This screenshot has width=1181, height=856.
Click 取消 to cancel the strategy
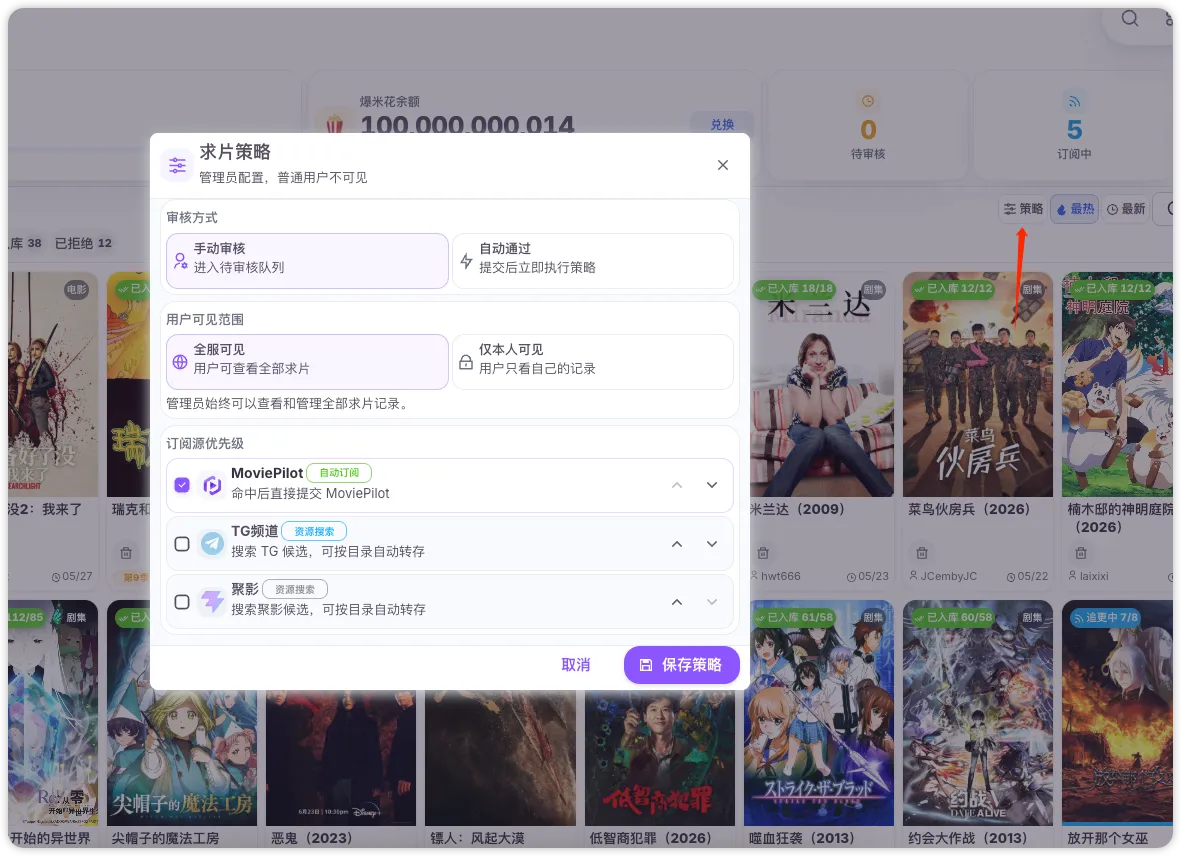[575, 665]
